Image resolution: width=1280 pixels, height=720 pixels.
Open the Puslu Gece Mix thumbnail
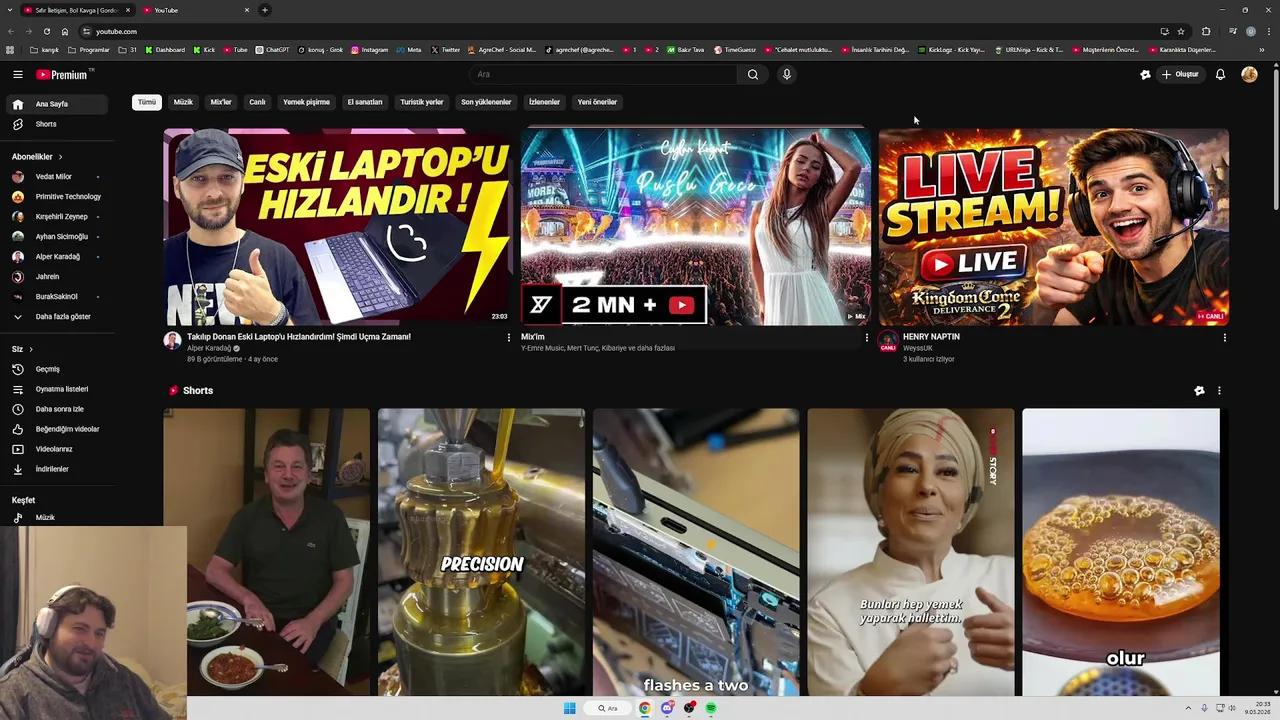click(696, 227)
